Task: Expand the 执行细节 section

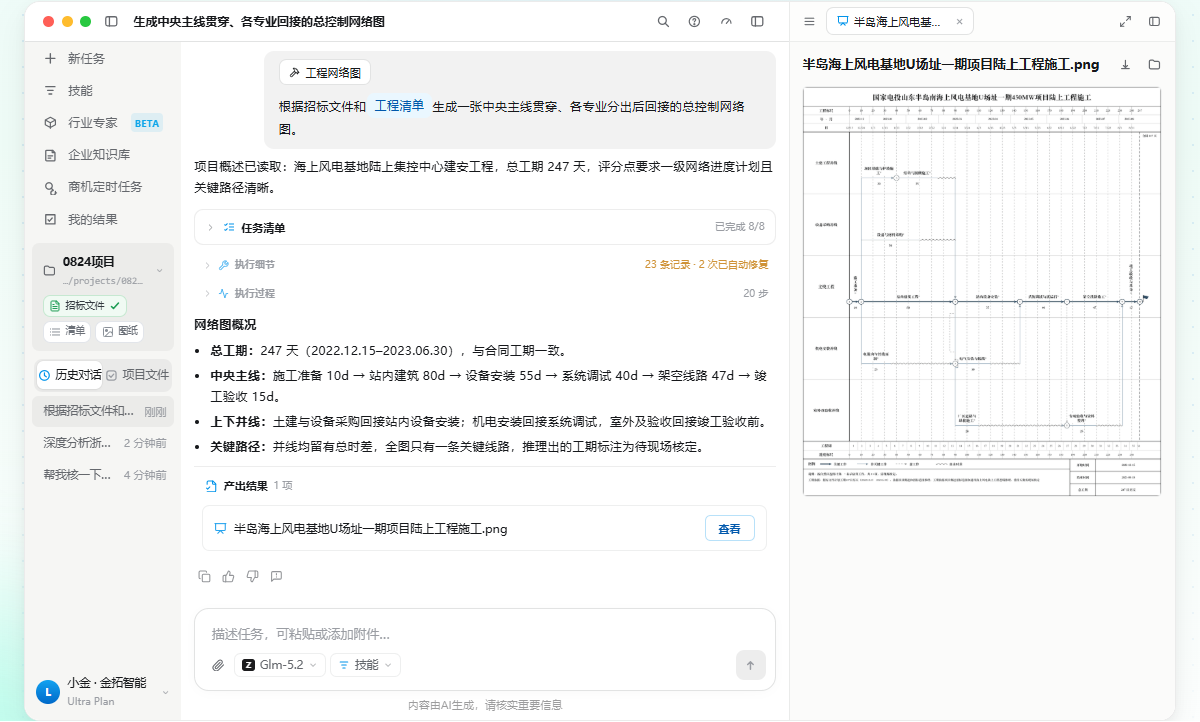Action: [485, 265]
